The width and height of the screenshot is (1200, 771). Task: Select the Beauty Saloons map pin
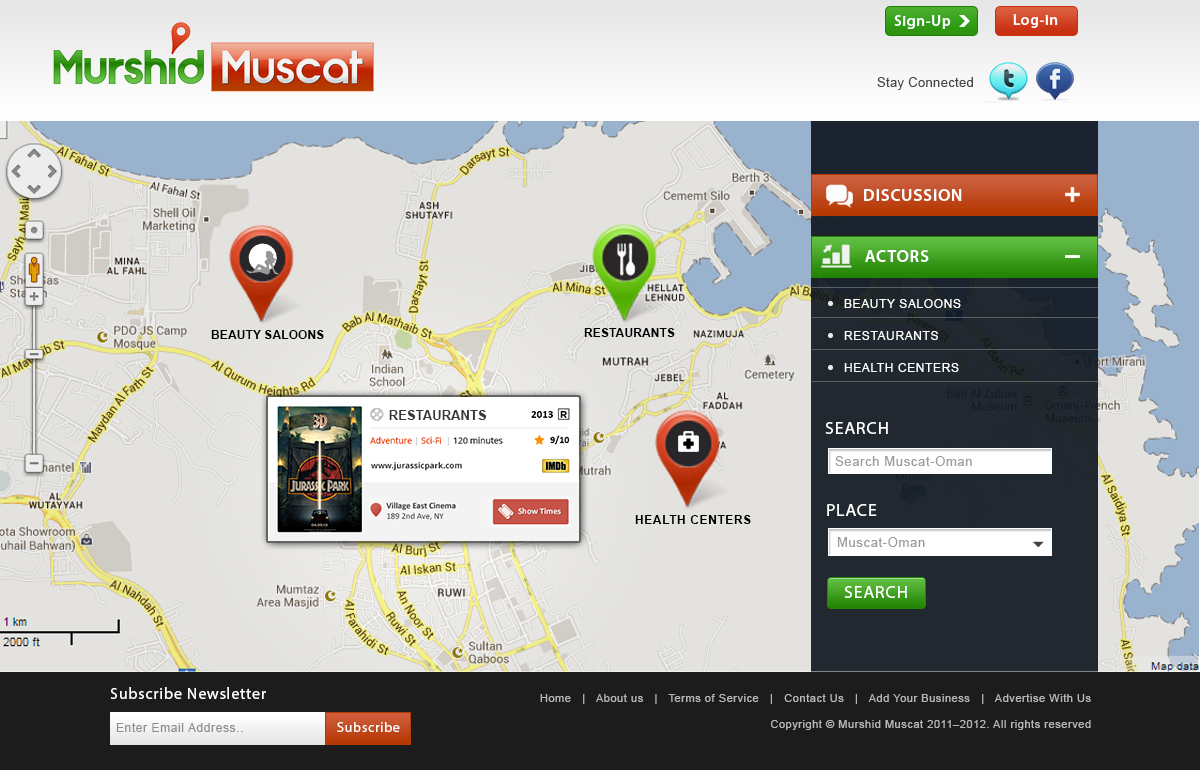[262, 271]
